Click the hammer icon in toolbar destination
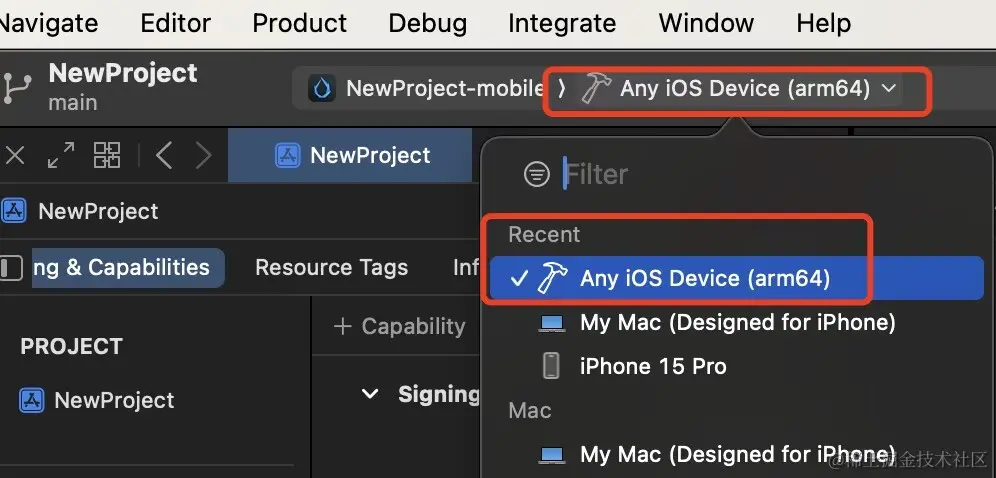 (595, 88)
